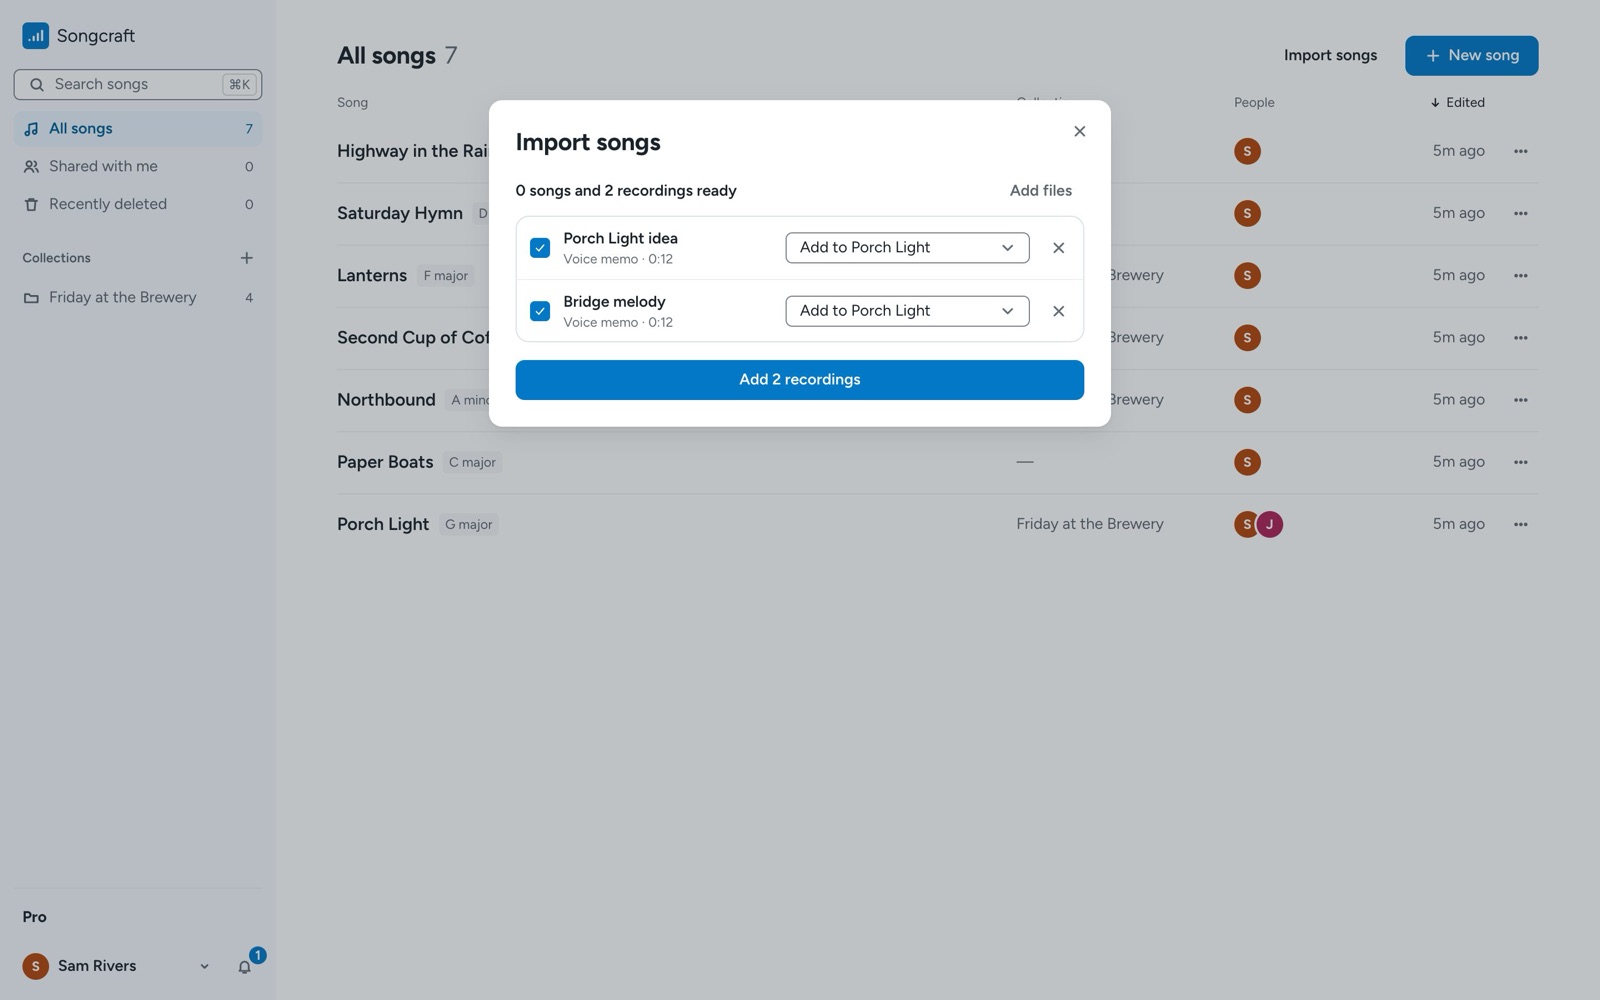Open Recently deleted section
This screenshot has width=1600, height=1000.
pos(138,204)
